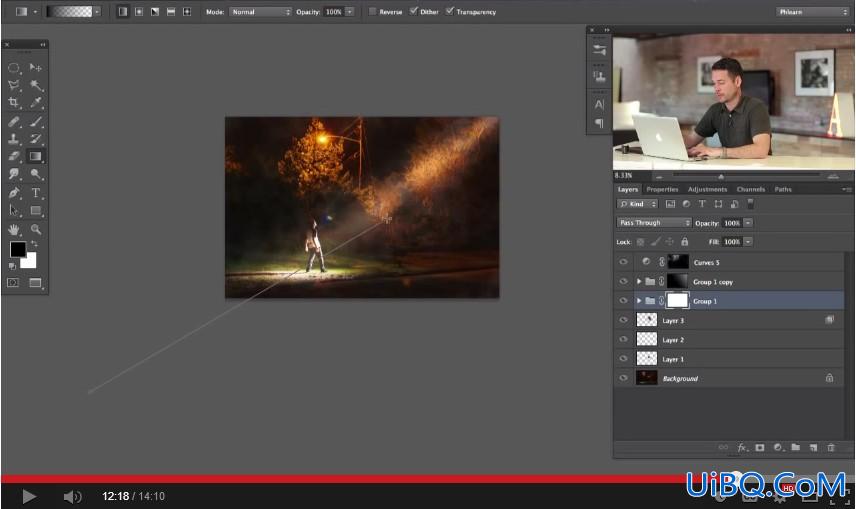Uncheck the Dither option
Screen dimensions: 856x509
pos(414,11)
